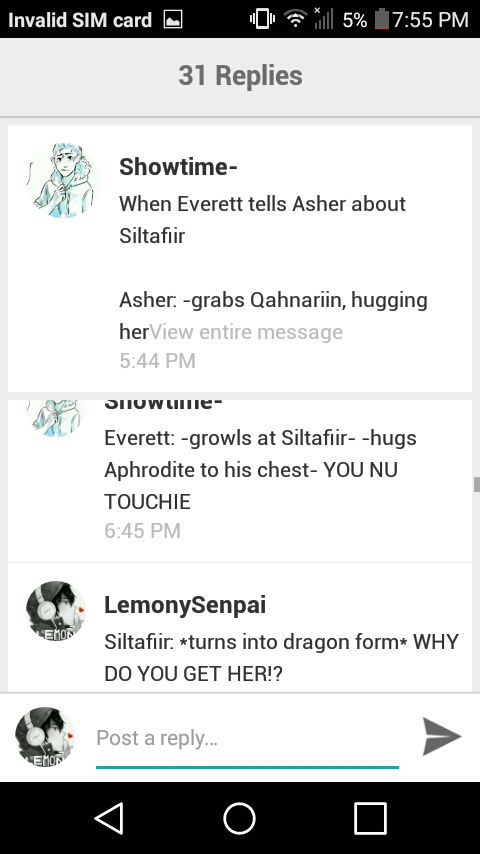Open recent apps with square button
The image size is (480, 854).
370,818
